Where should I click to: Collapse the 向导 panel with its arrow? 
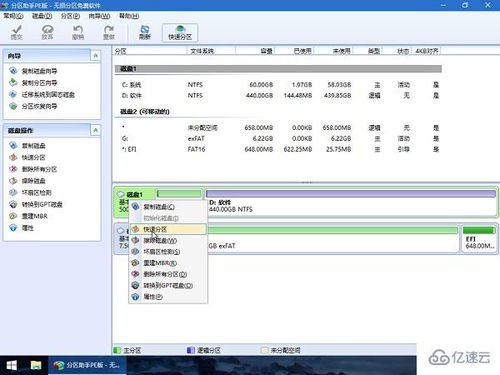(96, 56)
